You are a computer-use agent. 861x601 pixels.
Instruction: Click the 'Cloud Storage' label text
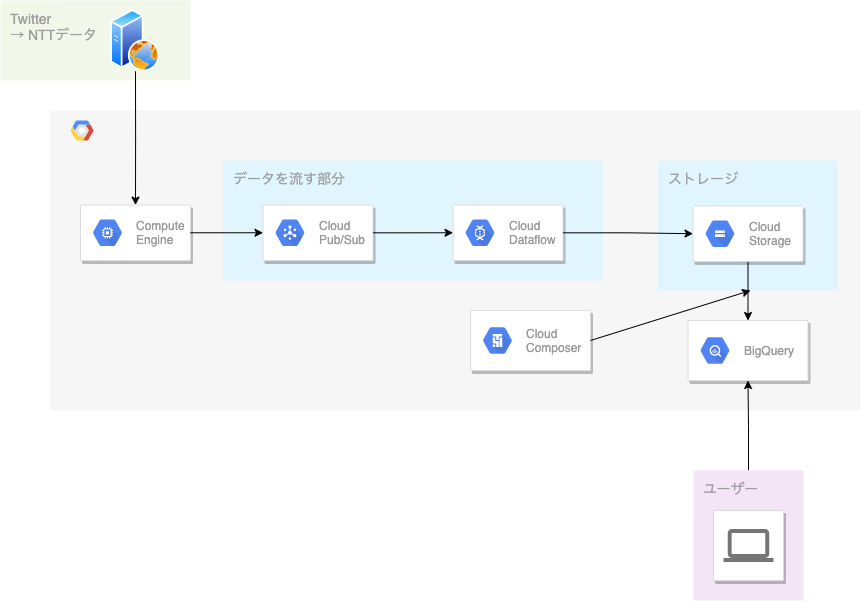point(770,234)
